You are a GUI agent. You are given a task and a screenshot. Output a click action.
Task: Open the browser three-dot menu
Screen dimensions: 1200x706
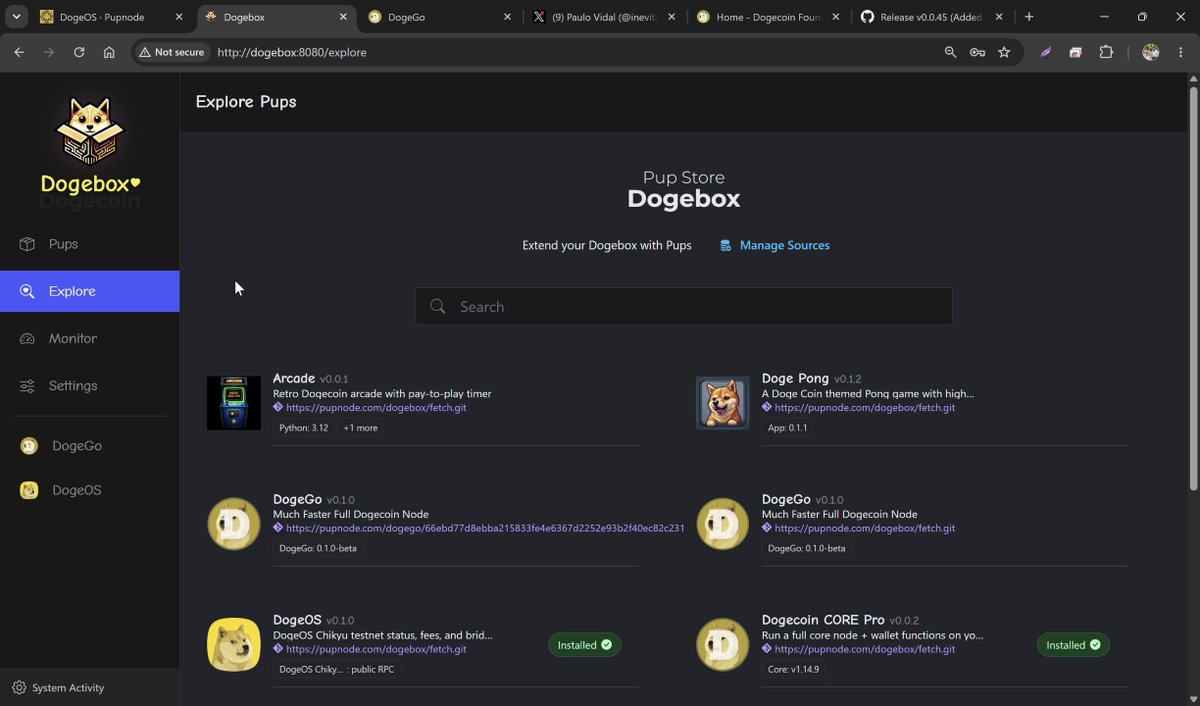pyautogui.click(x=1181, y=52)
